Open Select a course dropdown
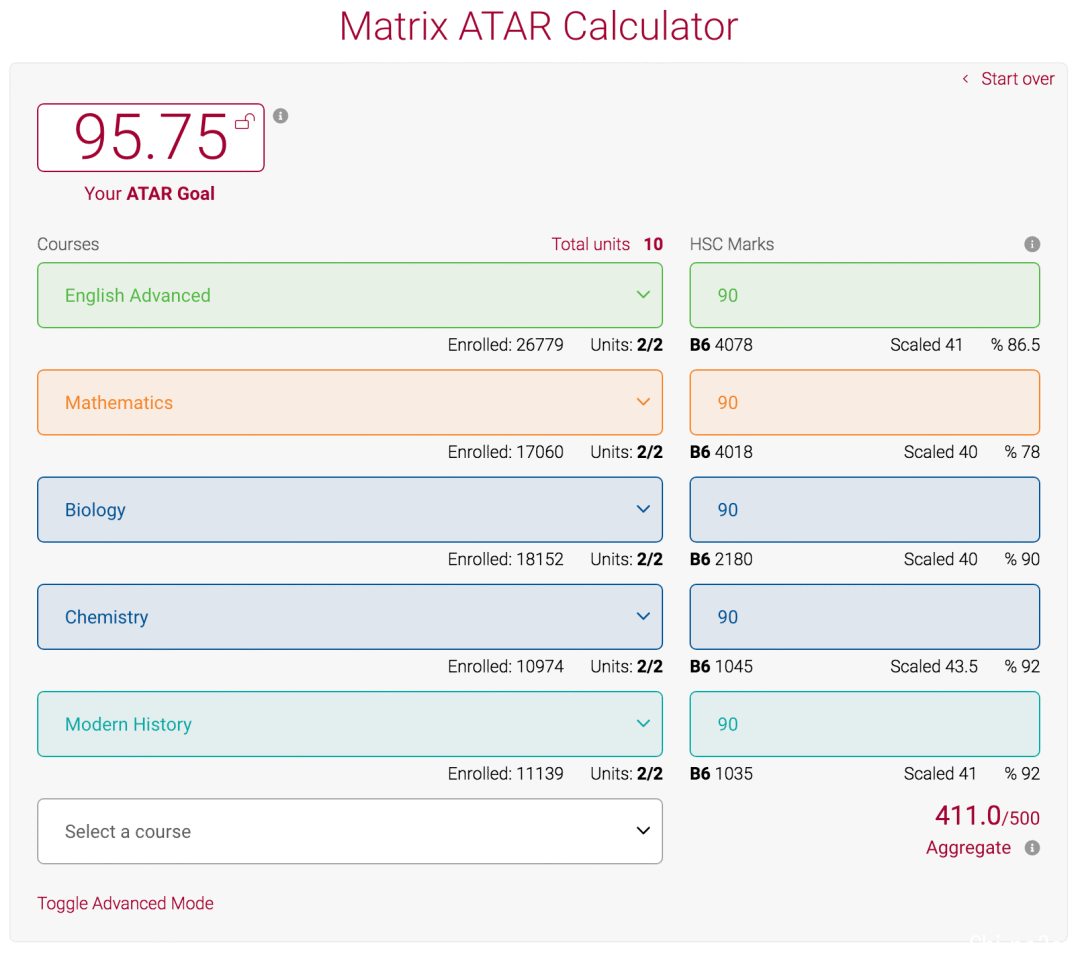Screen dimensions: 1080x957 point(350,831)
